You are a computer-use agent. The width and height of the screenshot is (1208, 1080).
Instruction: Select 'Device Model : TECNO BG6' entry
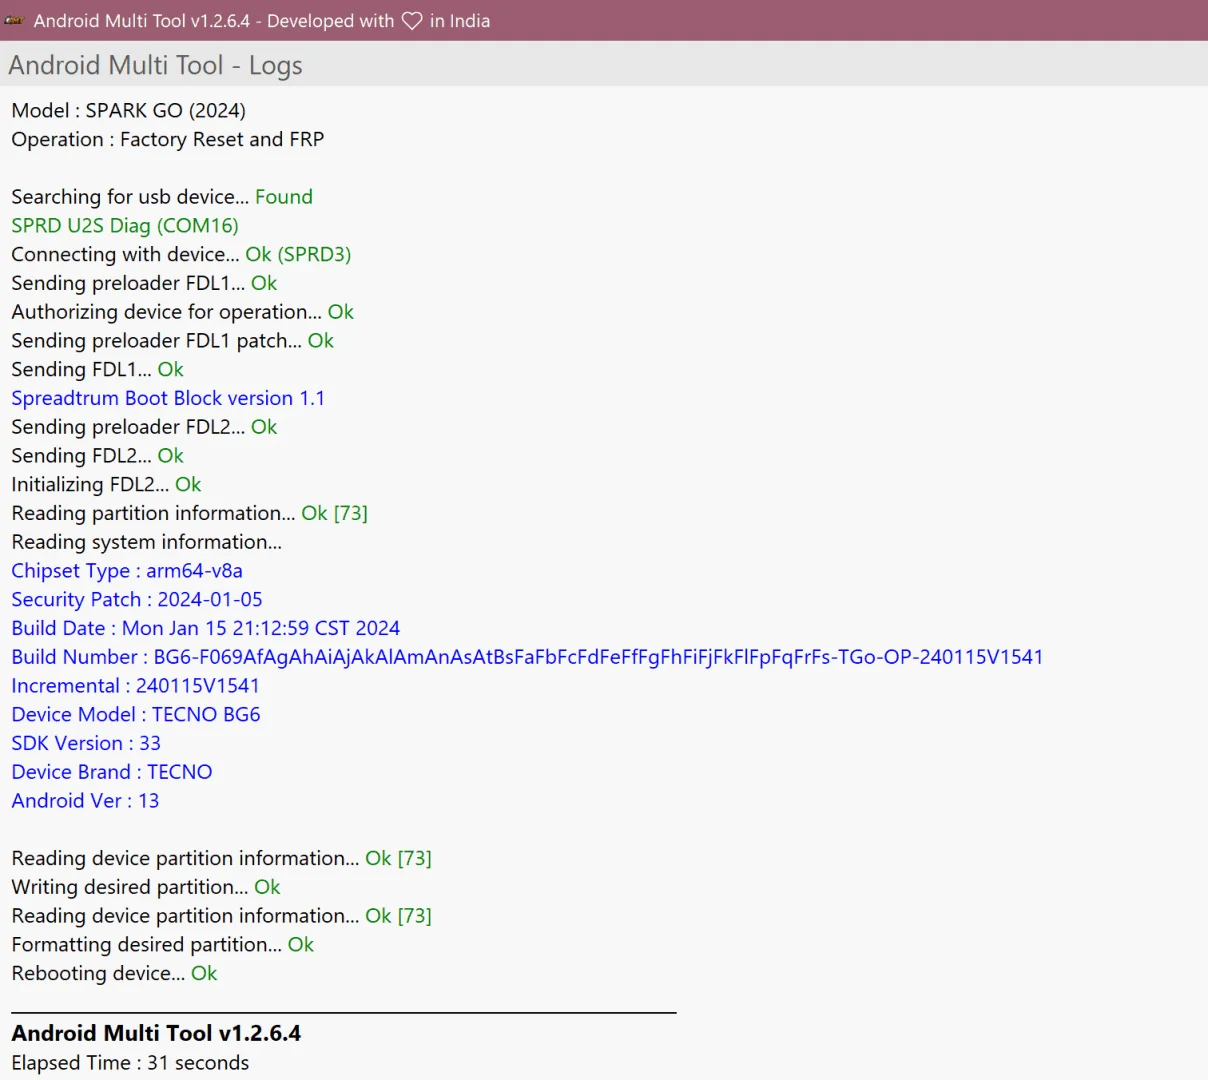136,715
